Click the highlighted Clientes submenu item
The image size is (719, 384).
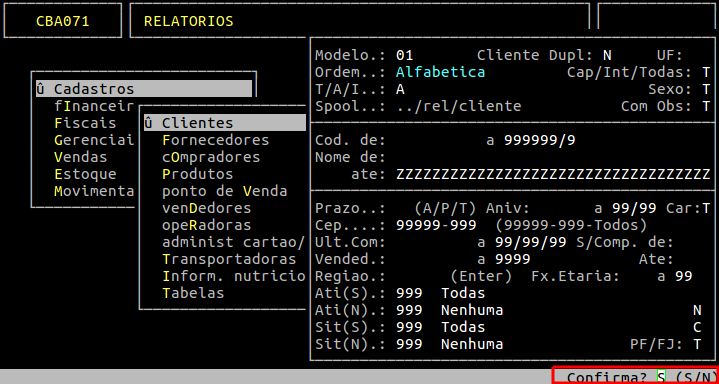(x=225, y=122)
